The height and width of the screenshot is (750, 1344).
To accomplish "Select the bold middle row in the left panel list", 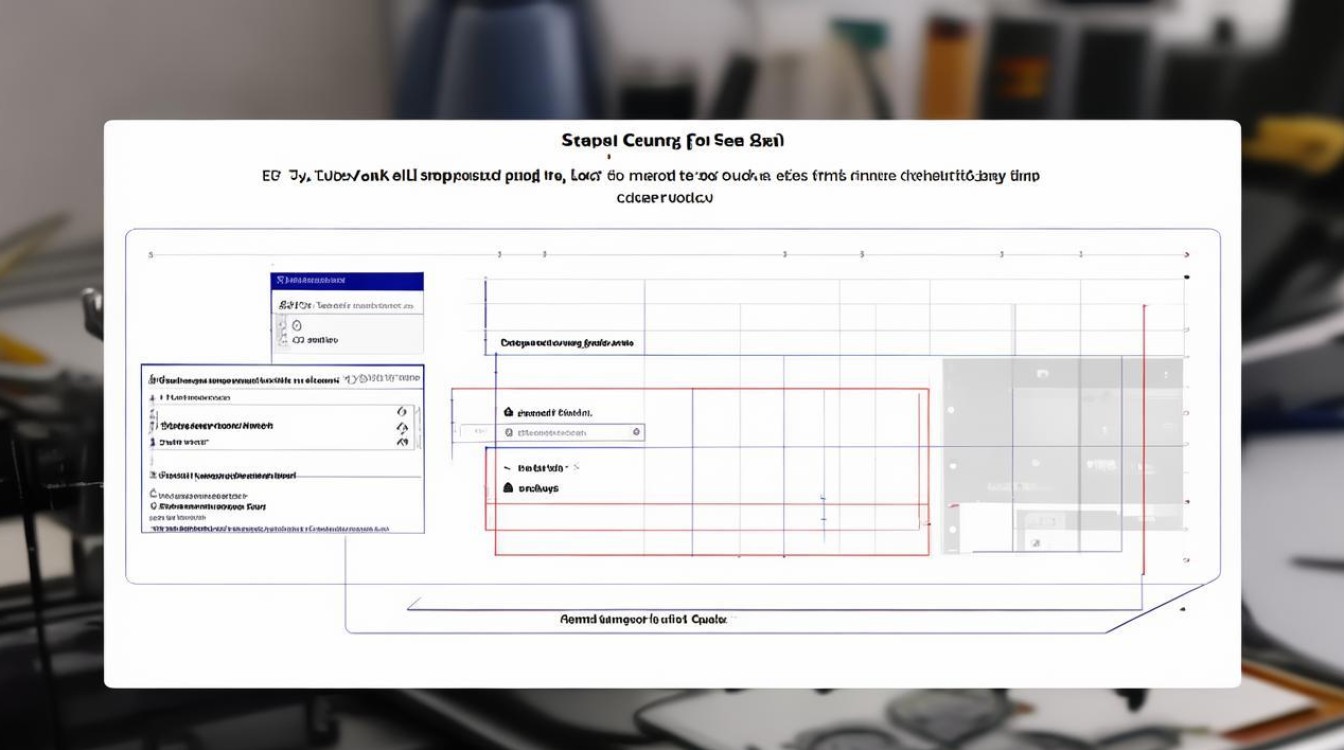I will (217, 425).
